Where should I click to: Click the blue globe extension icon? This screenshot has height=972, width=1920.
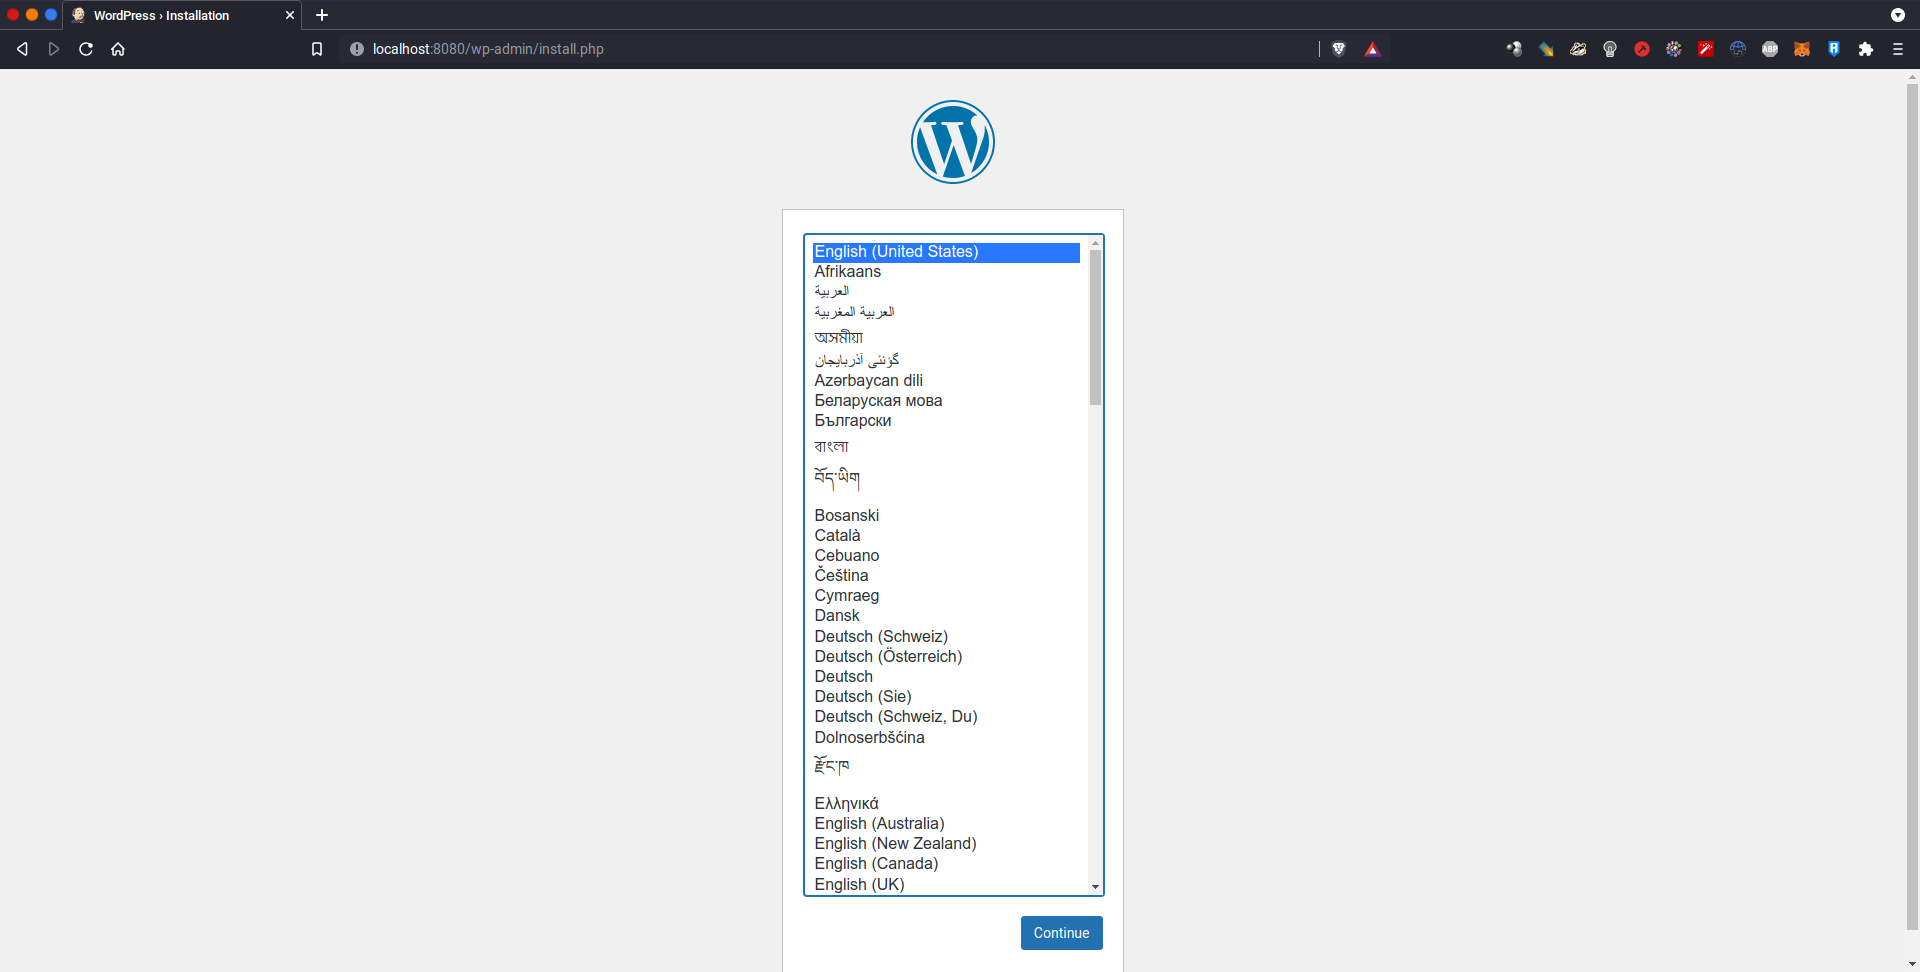click(1738, 49)
